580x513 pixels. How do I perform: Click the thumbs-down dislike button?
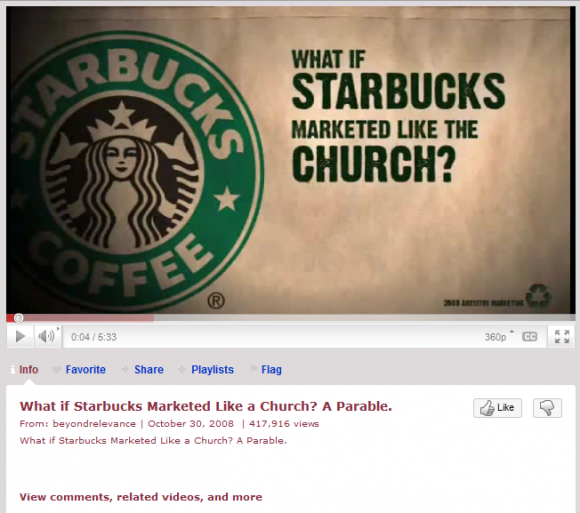point(547,408)
